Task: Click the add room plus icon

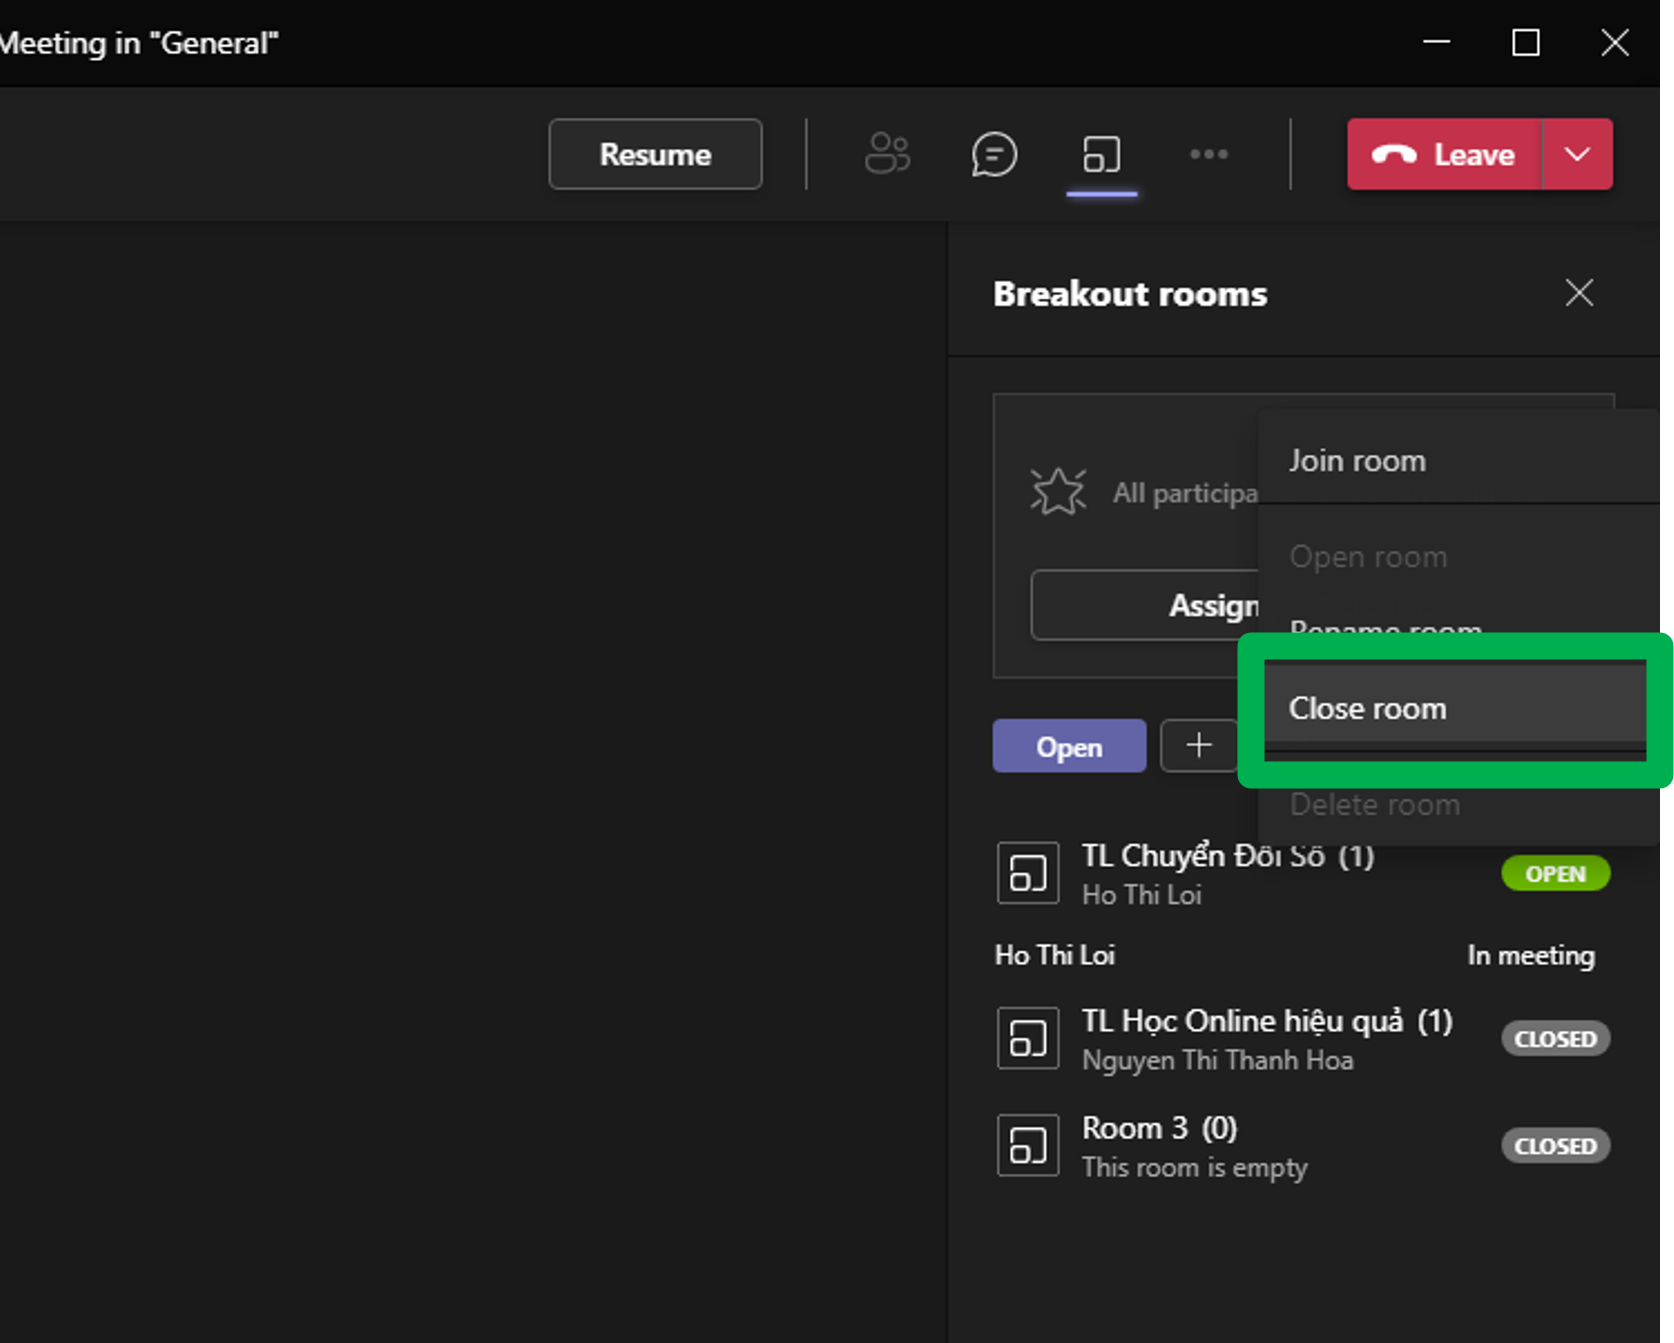Action: click(x=1199, y=745)
